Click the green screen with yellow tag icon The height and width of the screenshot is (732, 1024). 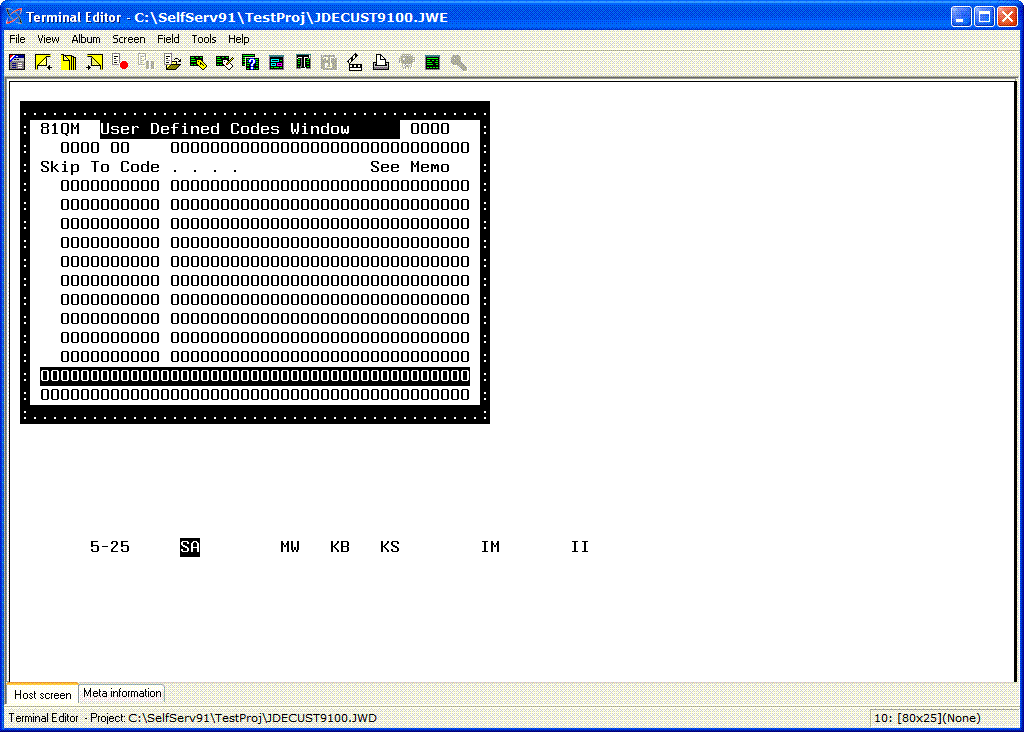(x=199, y=63)
